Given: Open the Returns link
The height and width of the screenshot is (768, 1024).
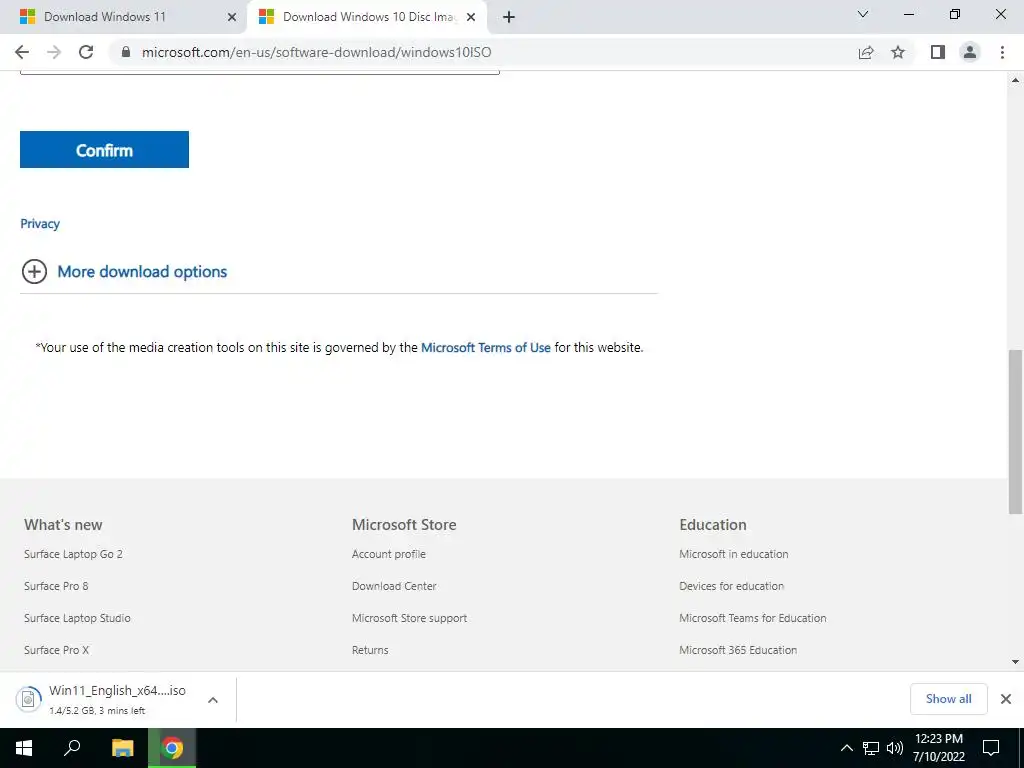Looking at the screenshot, I should (370, 650).
